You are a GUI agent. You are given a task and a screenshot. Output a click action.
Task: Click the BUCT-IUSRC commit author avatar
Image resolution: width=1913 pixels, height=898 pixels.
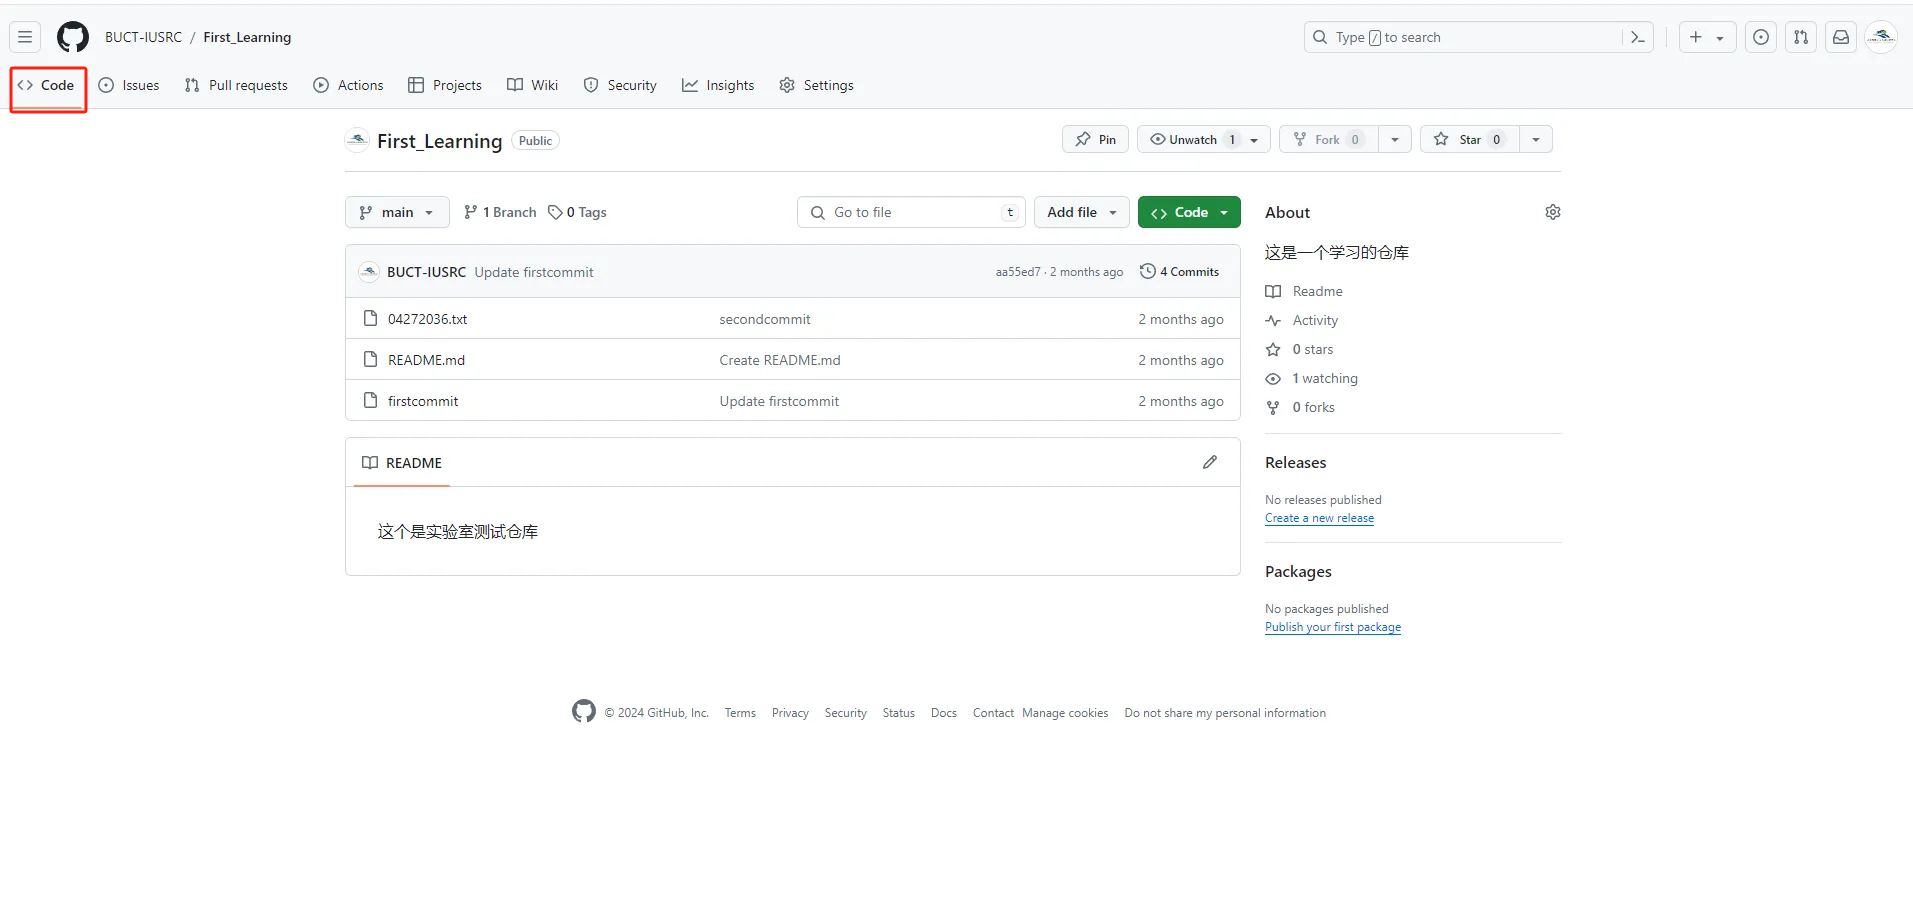(369, 272)
